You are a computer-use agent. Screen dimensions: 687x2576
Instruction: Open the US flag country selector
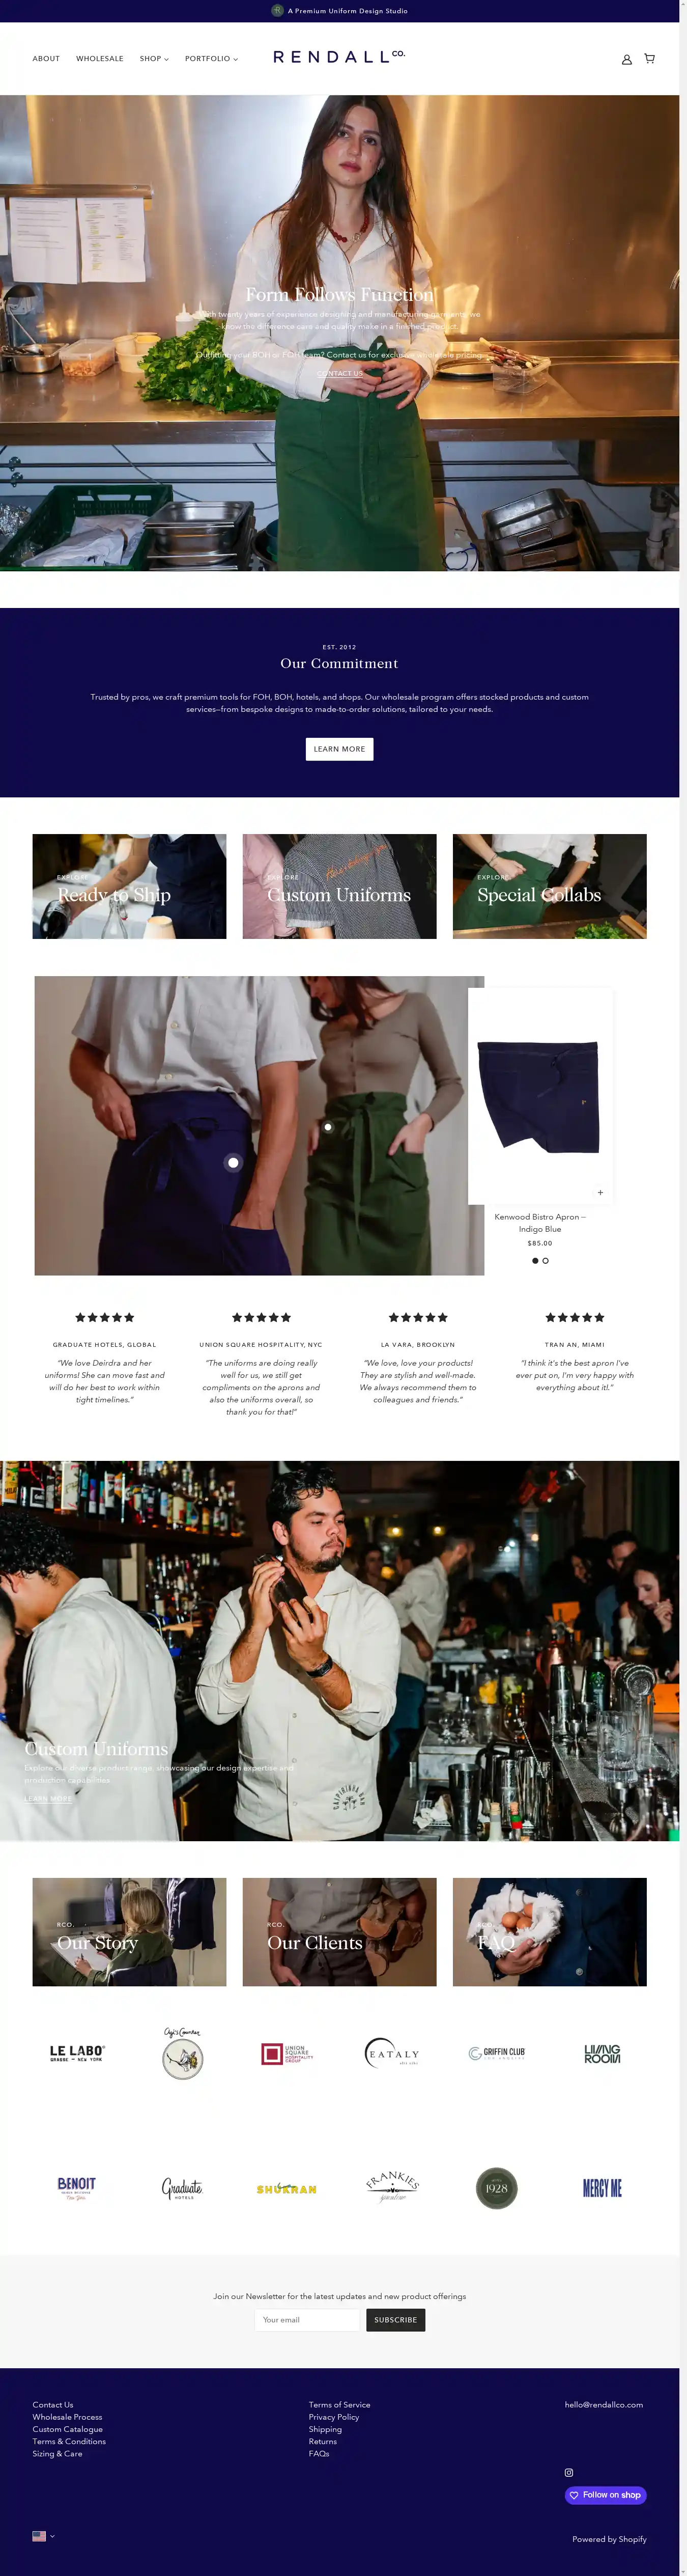43,2536
